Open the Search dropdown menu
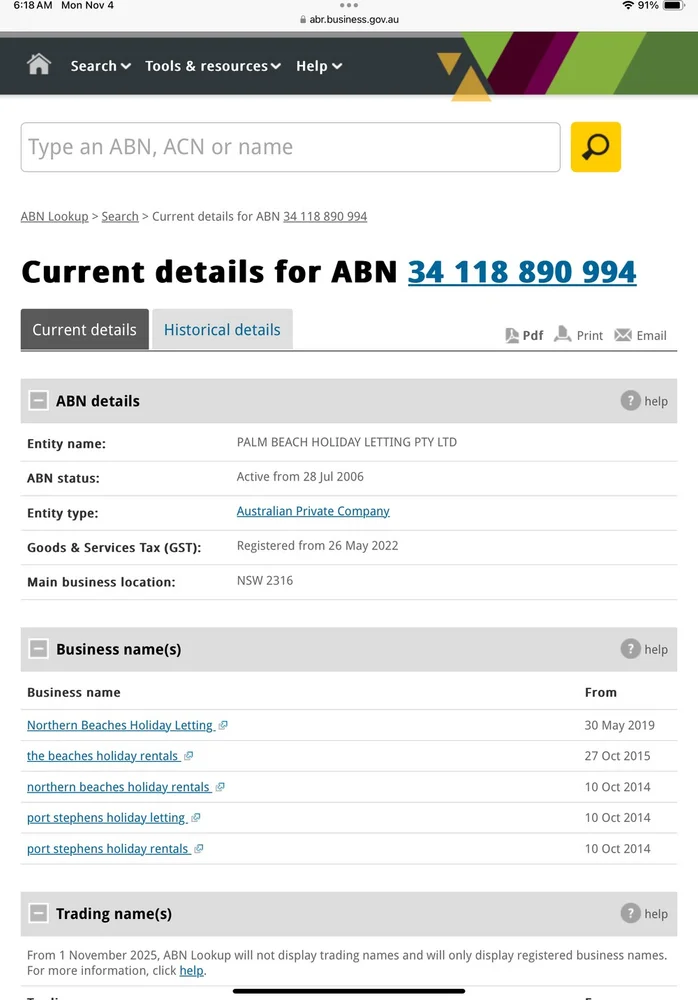 pyautogui.click(x=101, y=66)
